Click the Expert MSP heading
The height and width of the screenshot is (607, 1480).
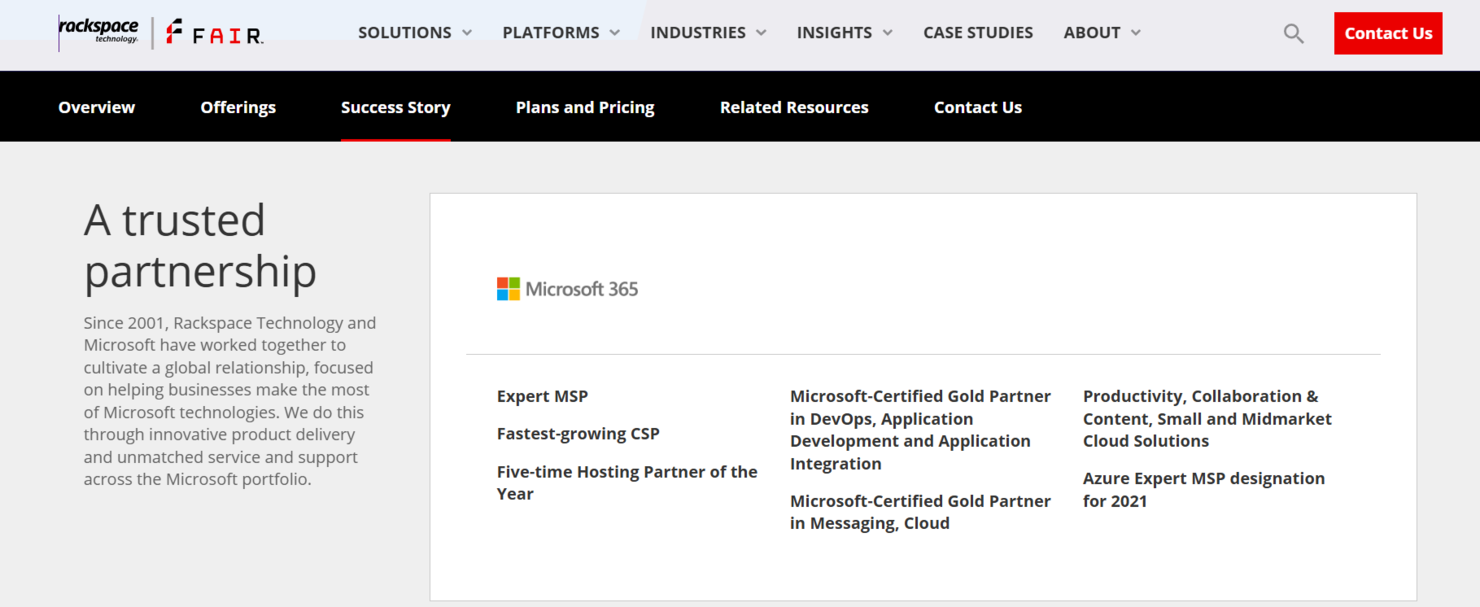[x=543, y=396]
